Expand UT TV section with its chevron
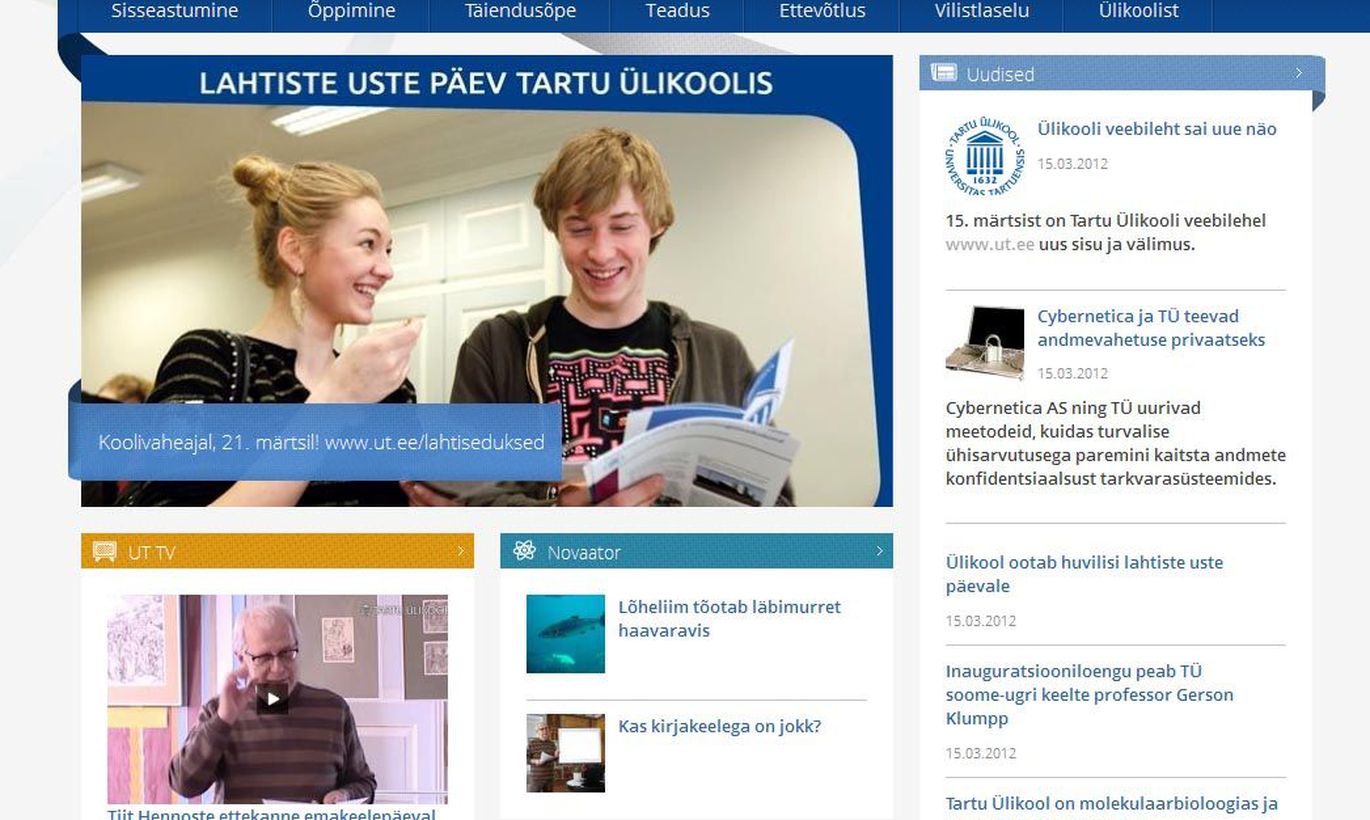1370x820 pixels. [461, 551]
